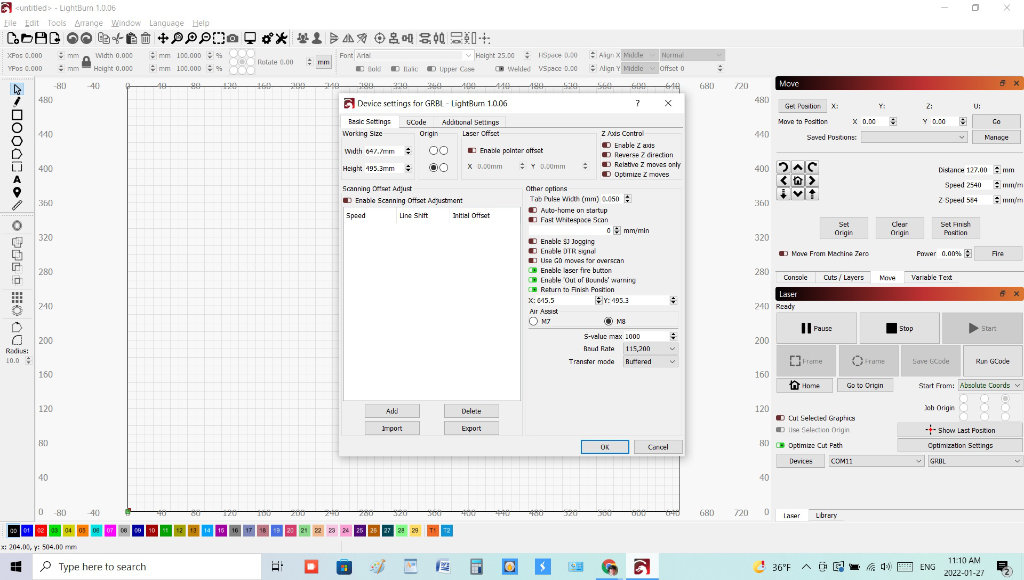Click the lock aspect ratio padlock icon

click(x=86, y=62)
